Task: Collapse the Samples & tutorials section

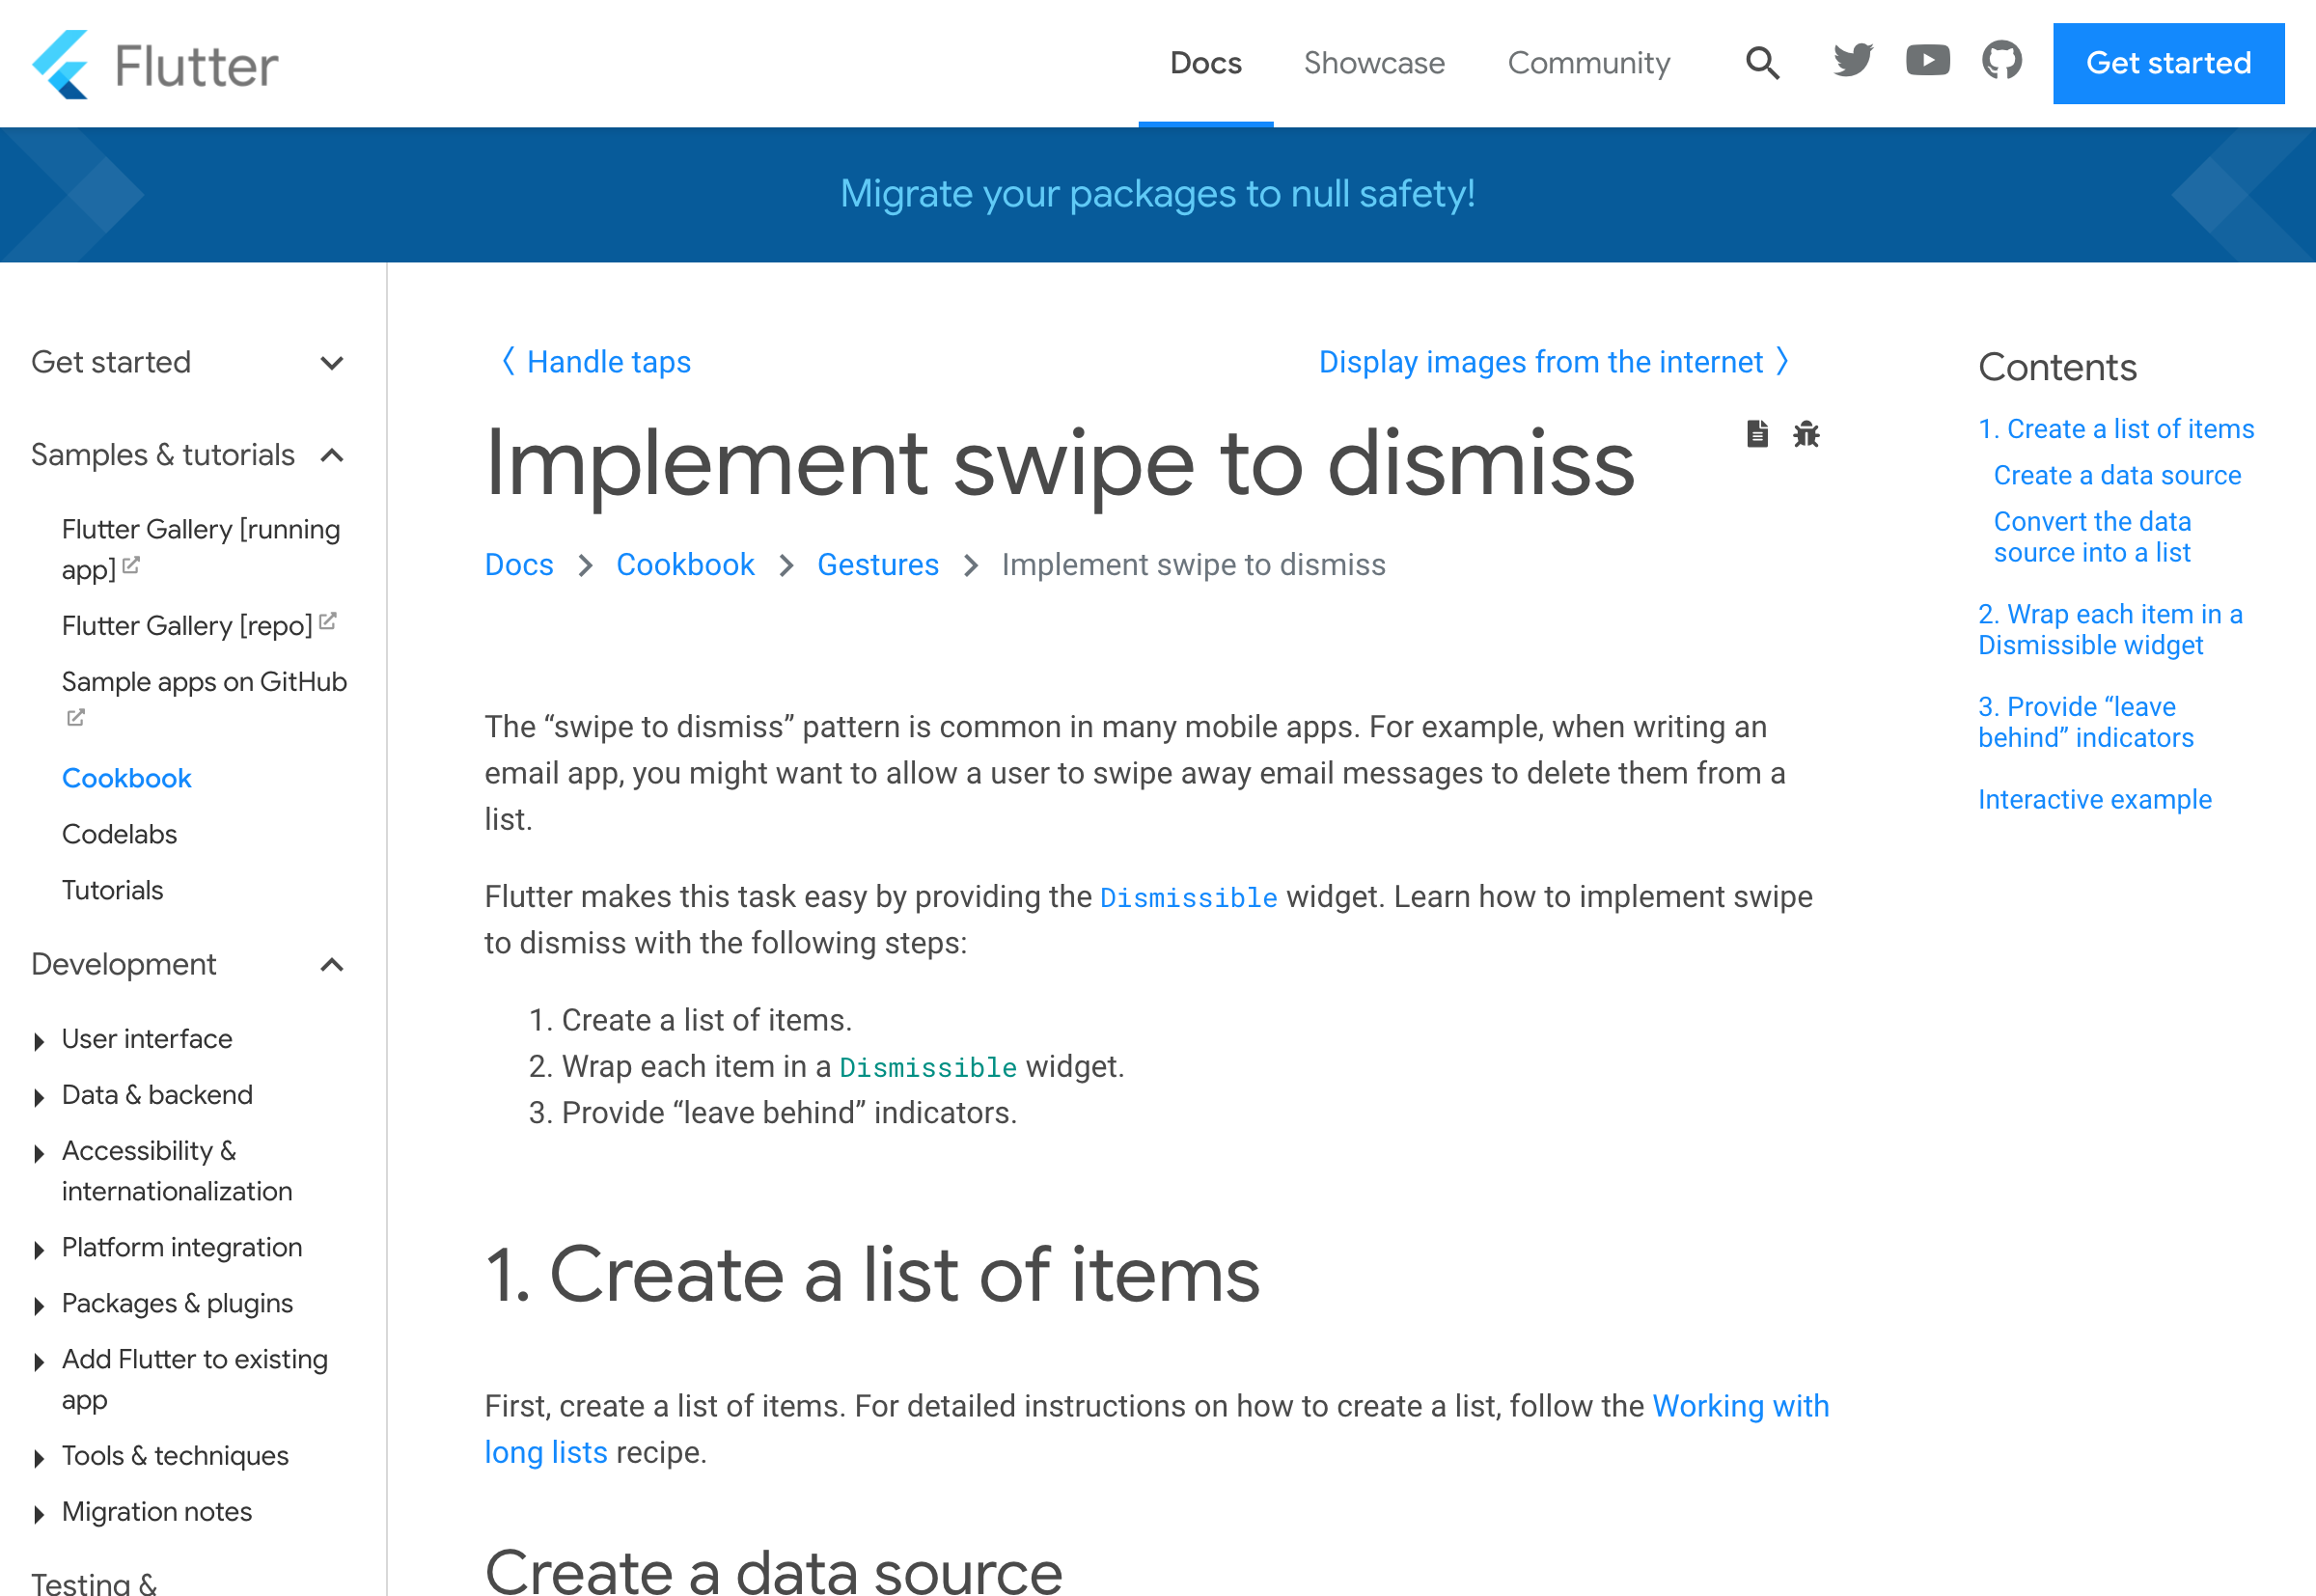Action: (x=335, y=455)
